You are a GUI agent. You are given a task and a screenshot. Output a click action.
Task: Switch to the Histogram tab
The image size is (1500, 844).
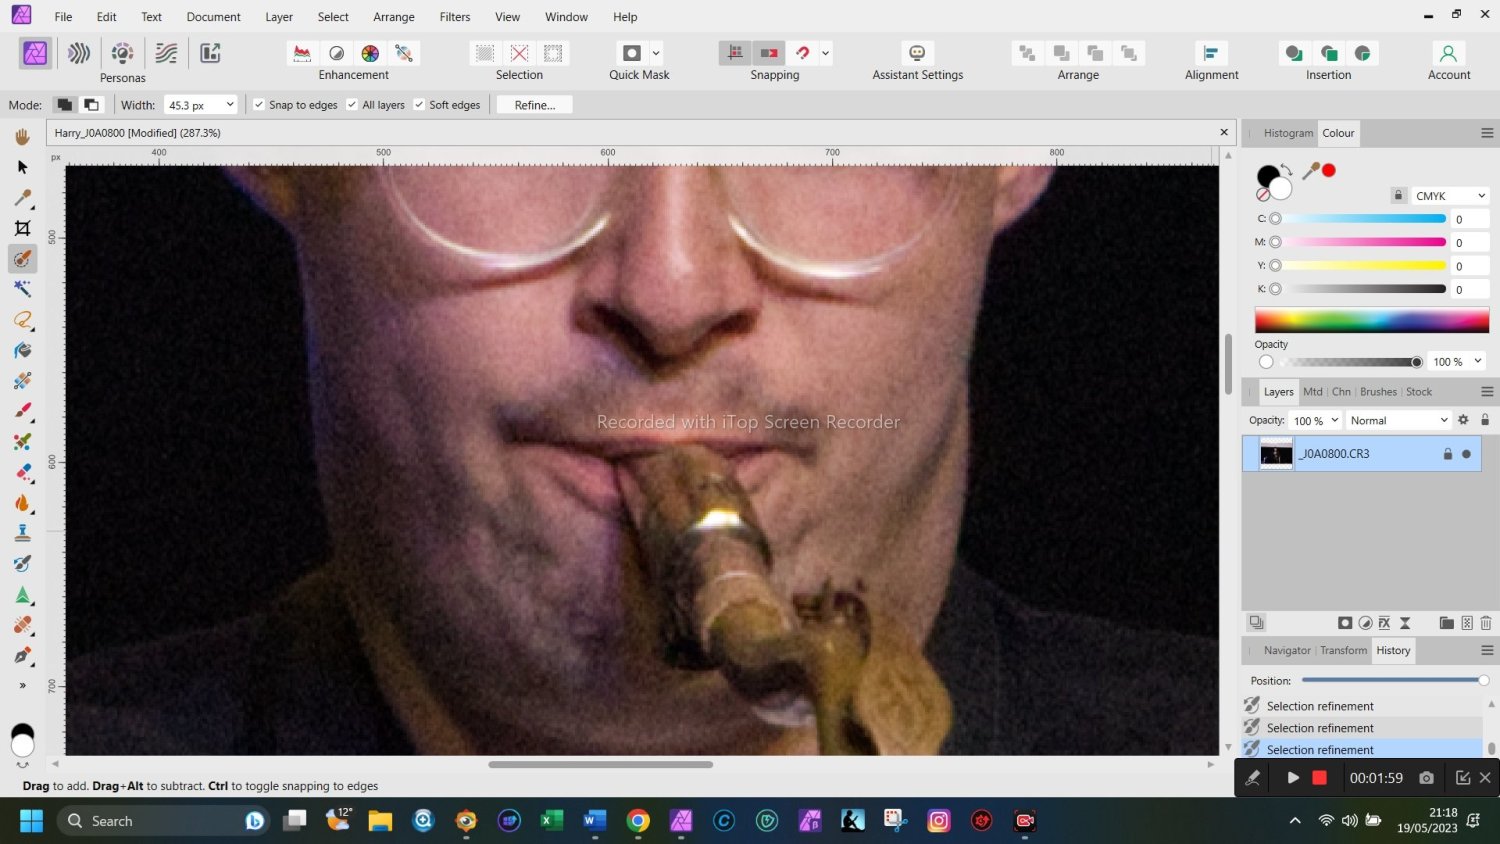coord(1287,133)
